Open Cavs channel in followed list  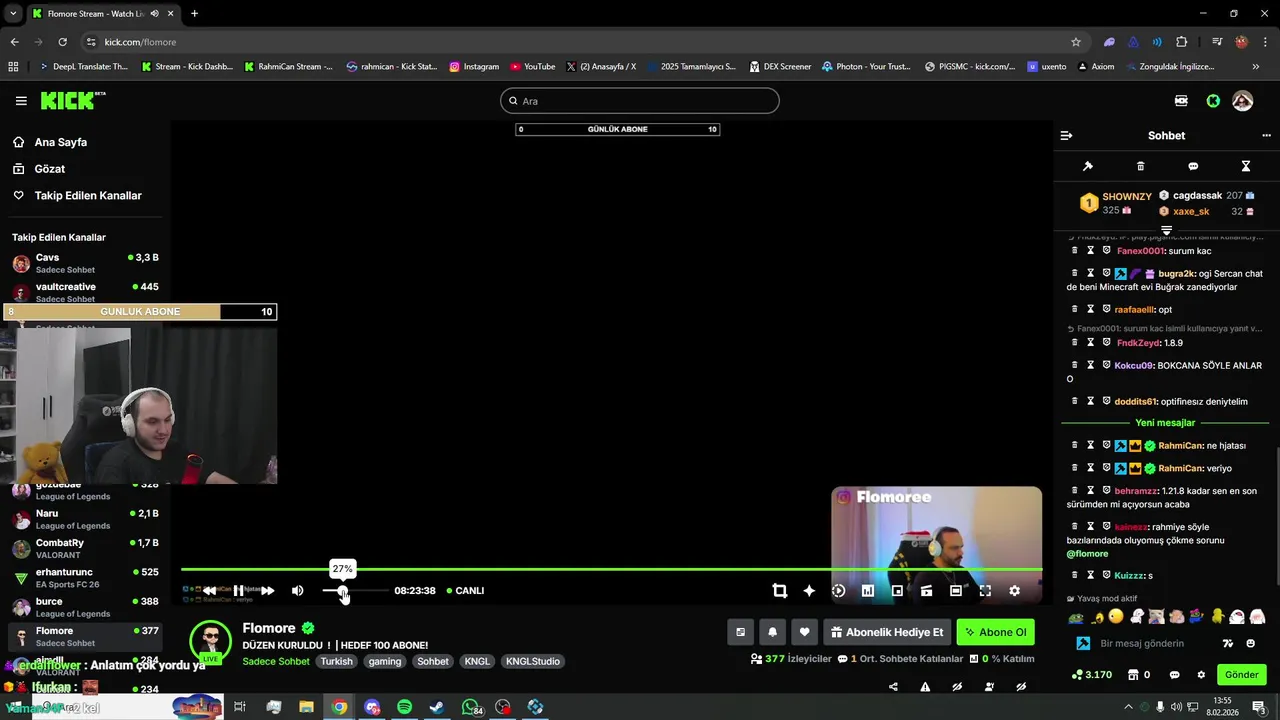(85, 264)
